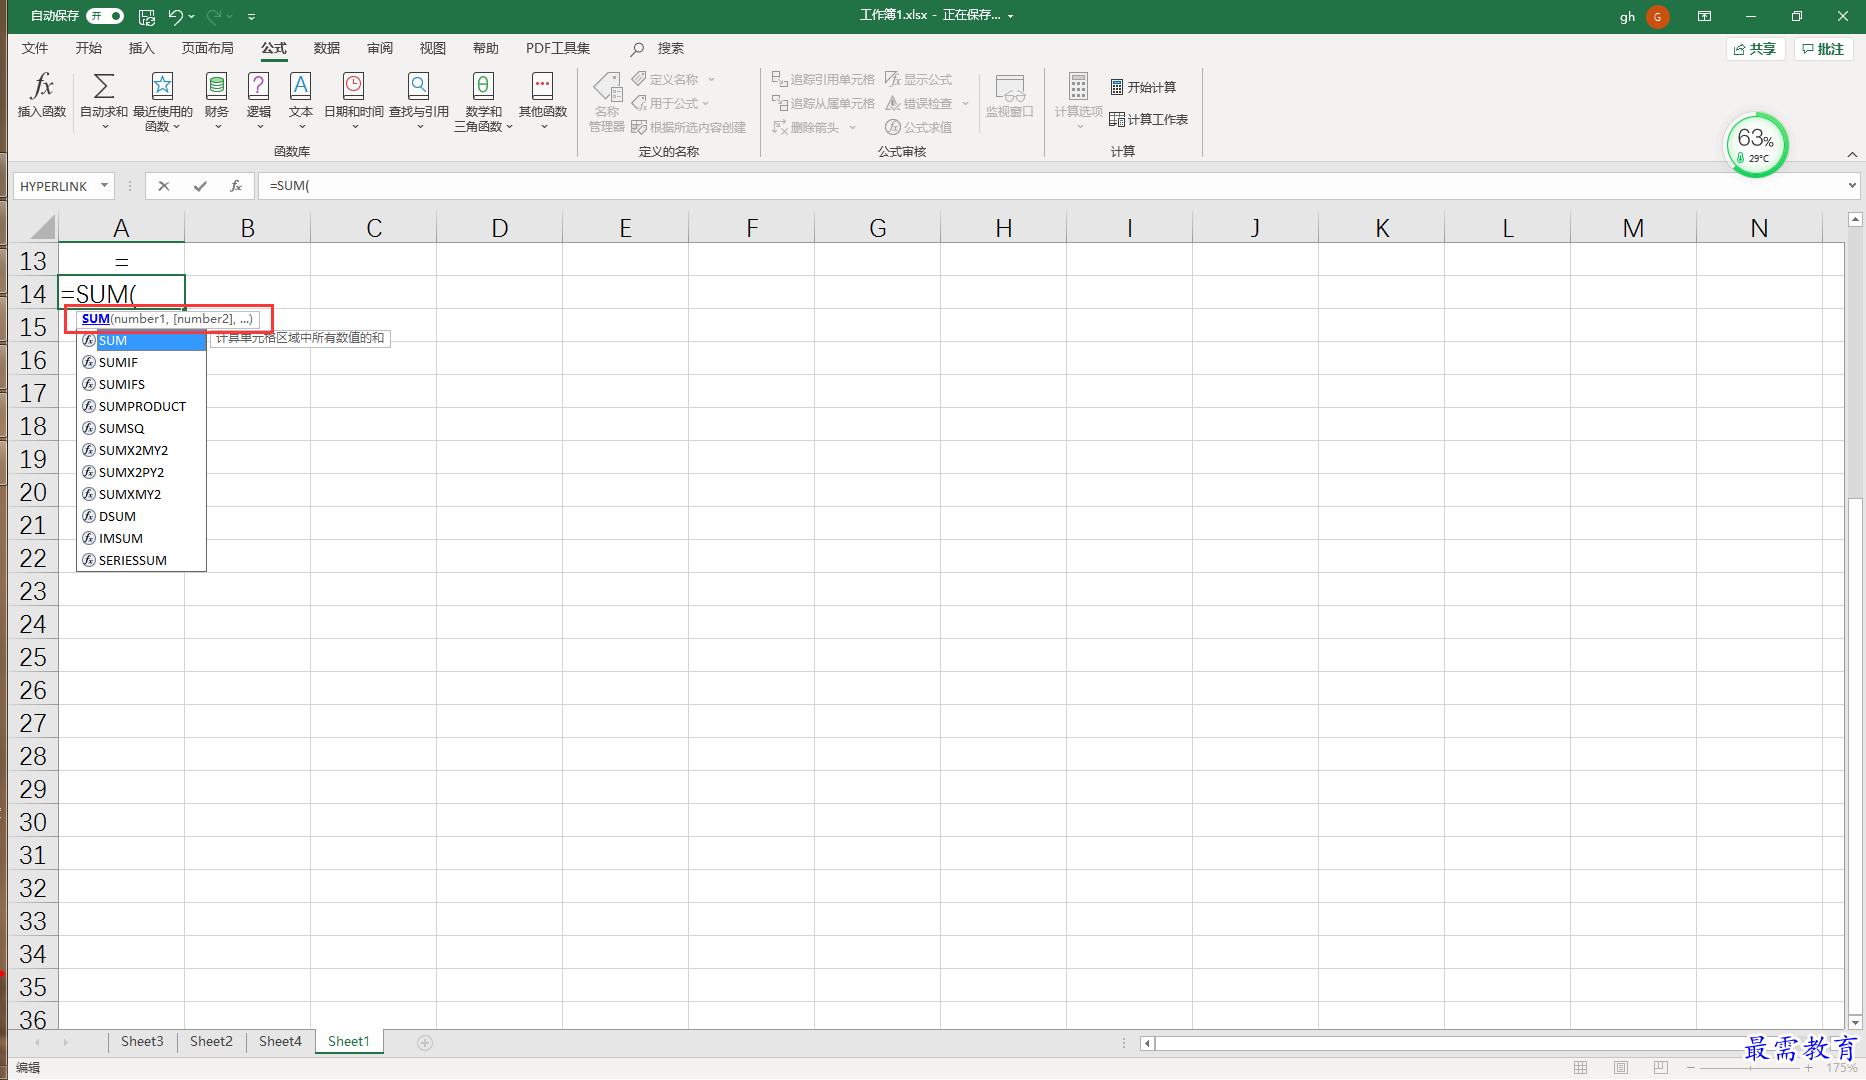Select SUMIF from autocomplete list
The image size is (1866, 1080).
[141, 363]
